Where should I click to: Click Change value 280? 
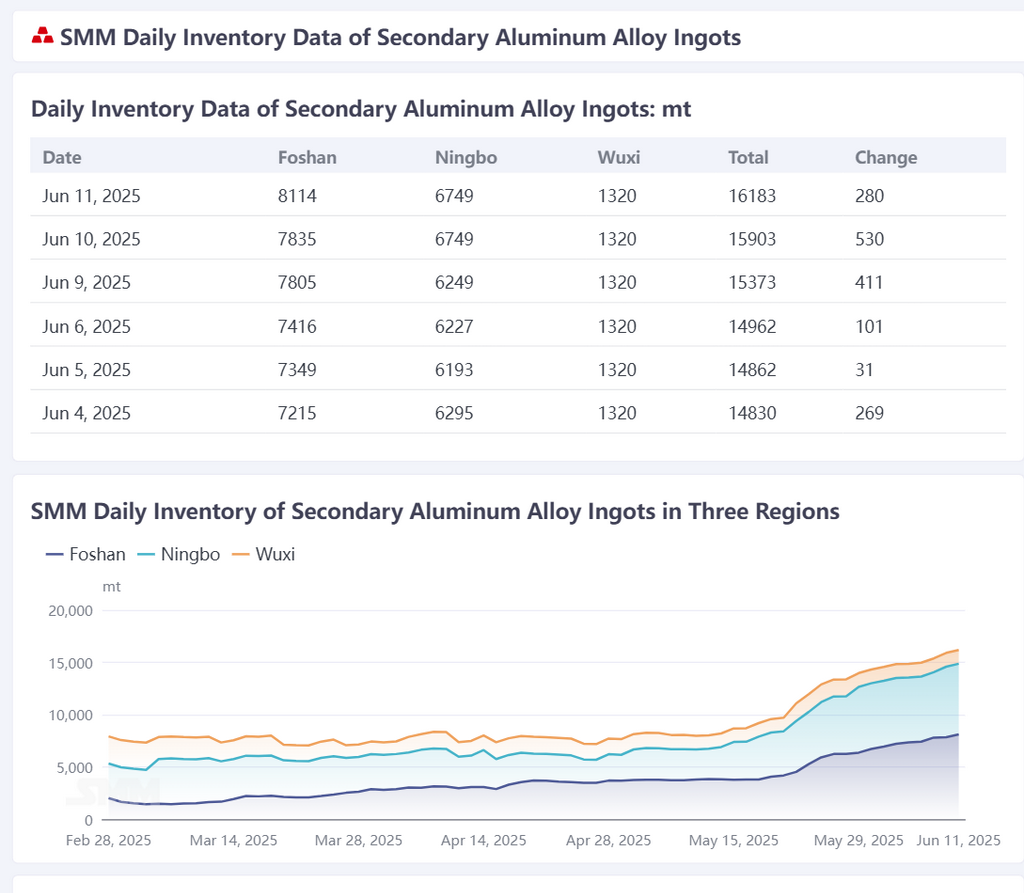coord(869,196)
